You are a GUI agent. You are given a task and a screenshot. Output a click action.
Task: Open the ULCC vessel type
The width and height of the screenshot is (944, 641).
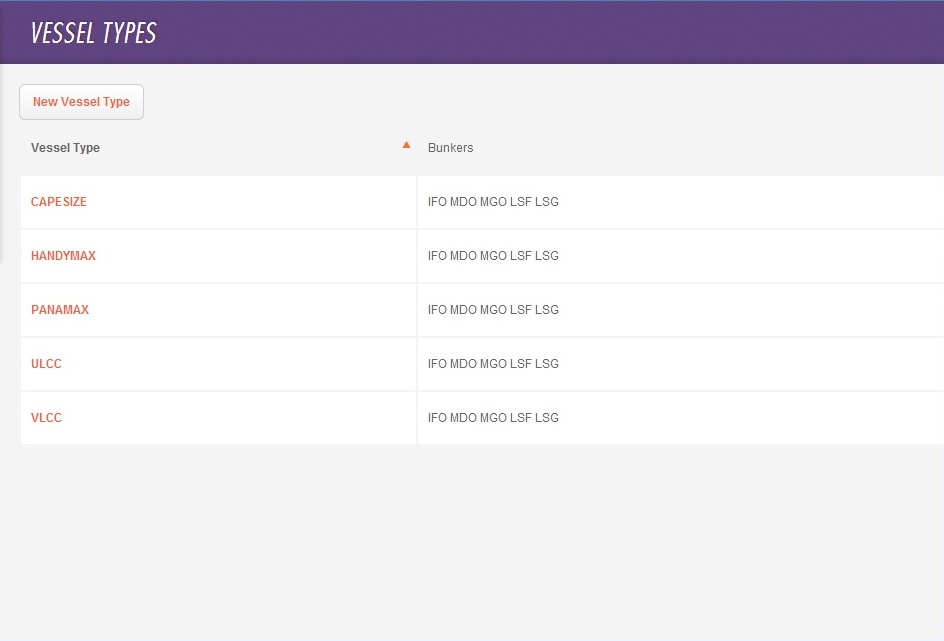point(46,364)
